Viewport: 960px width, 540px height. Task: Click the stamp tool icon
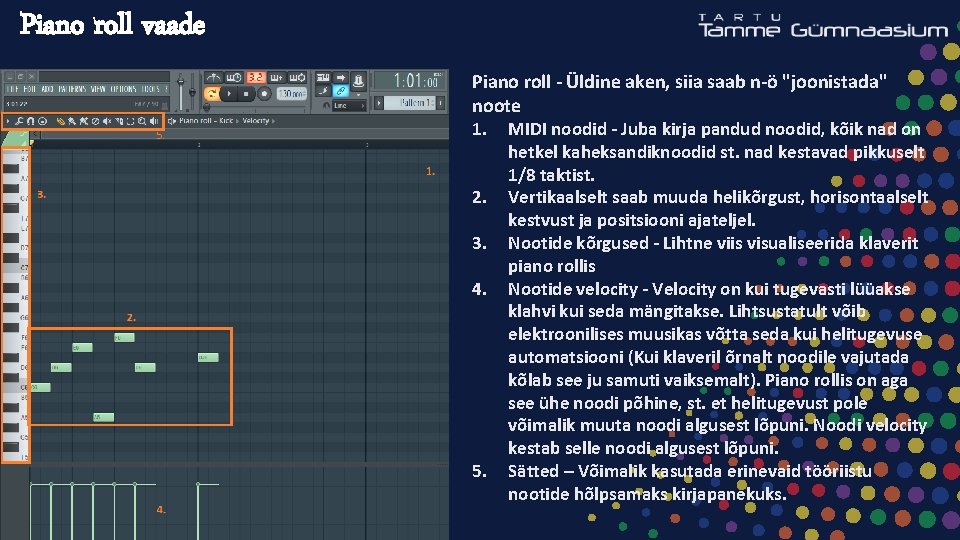[42, 121]
